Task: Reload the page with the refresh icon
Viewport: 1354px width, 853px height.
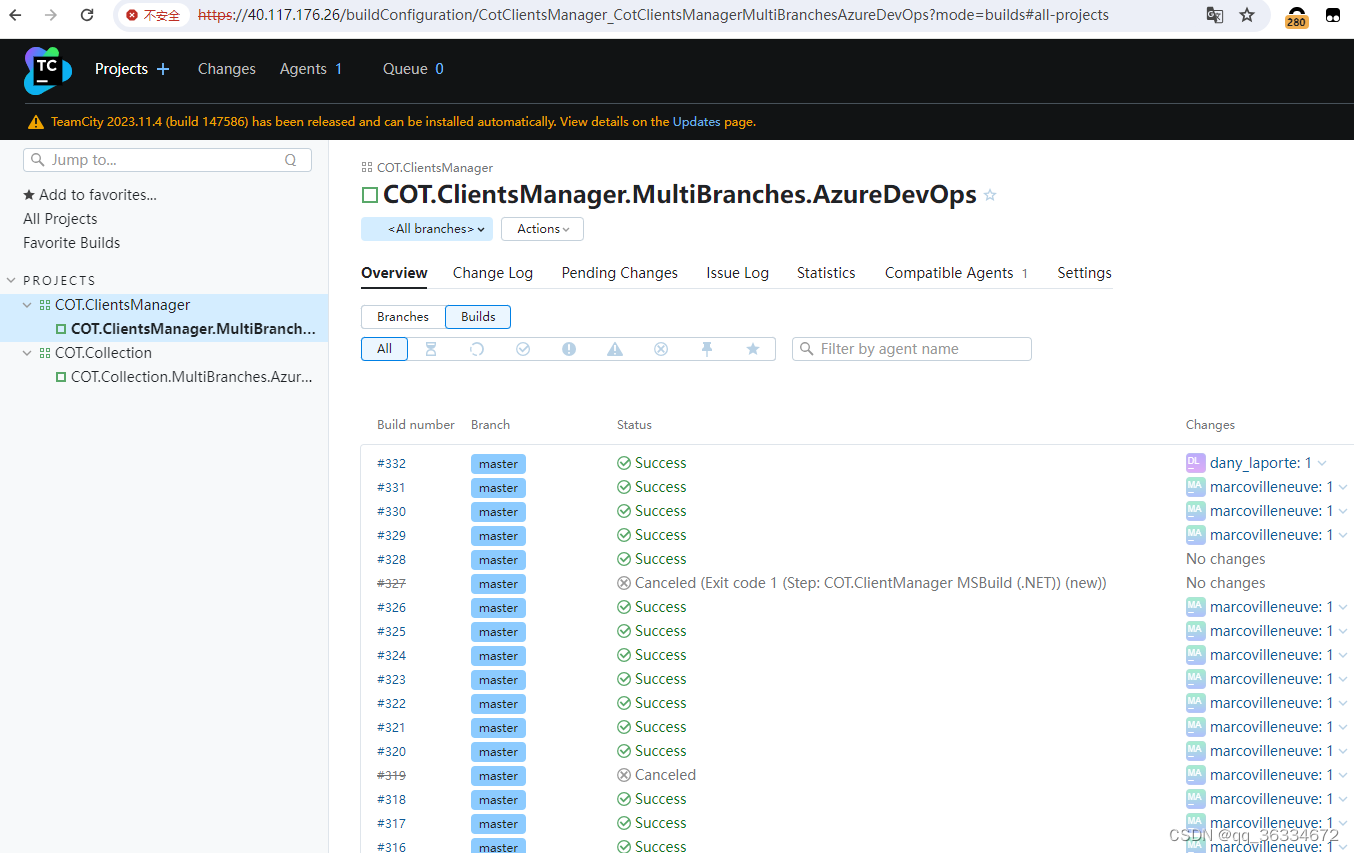Action: click(x=87, y=15)
